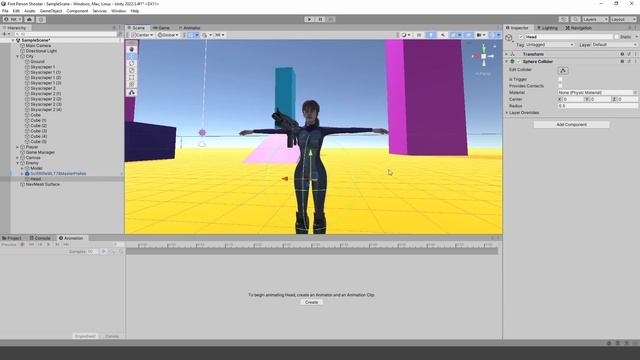Screen dimensions: 640x360
Task: Enable the Provides Contacts checkbox
Action: click(x=560, y=86)
